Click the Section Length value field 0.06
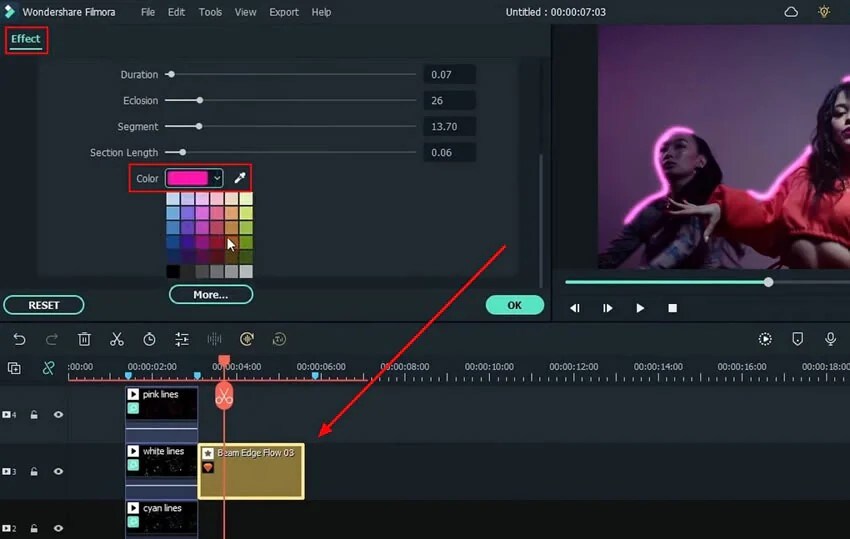850x539 pixels. click(449, 152)
